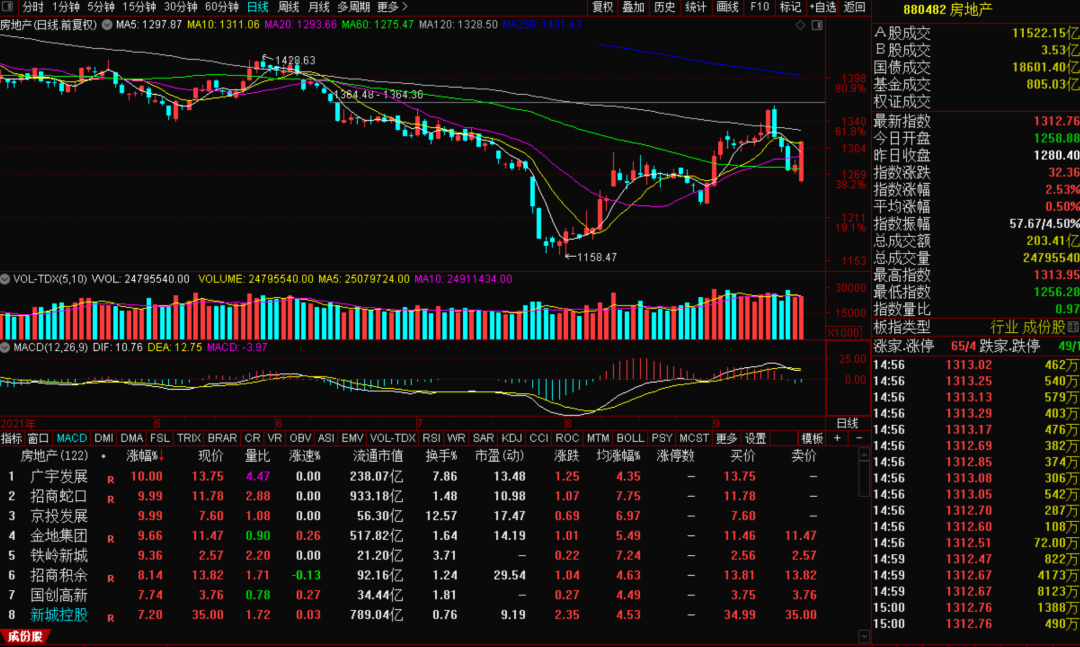Select the FSL indicator tab
1080x647 pixels.
click(160, 438)
